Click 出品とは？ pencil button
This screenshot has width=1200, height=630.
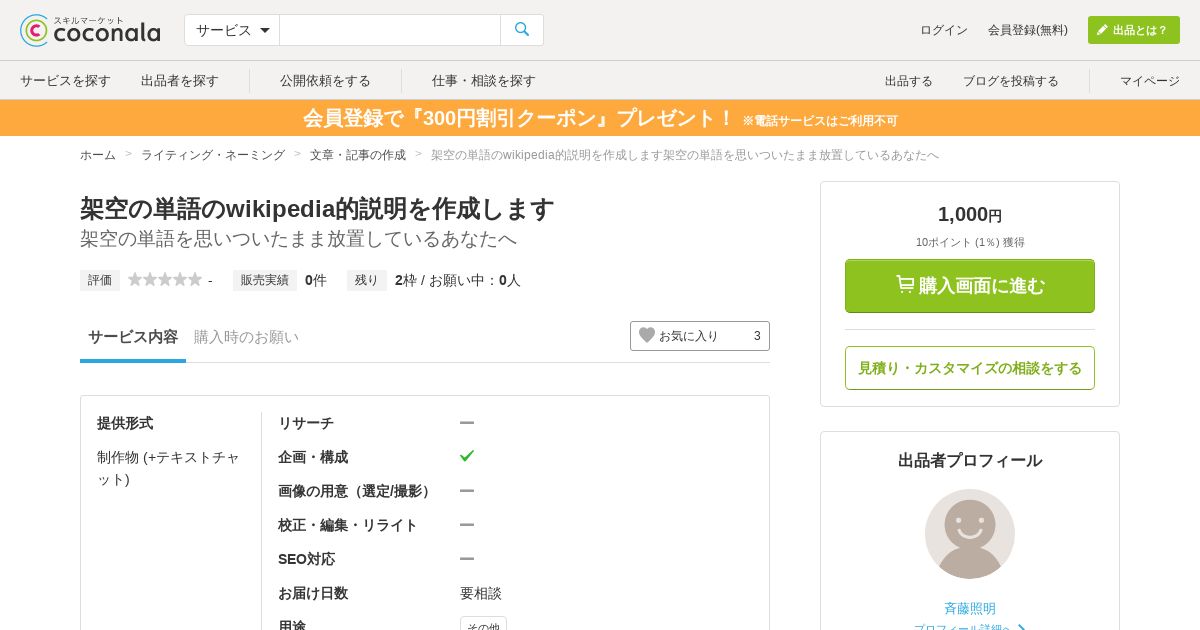[x=1134, y=30]
